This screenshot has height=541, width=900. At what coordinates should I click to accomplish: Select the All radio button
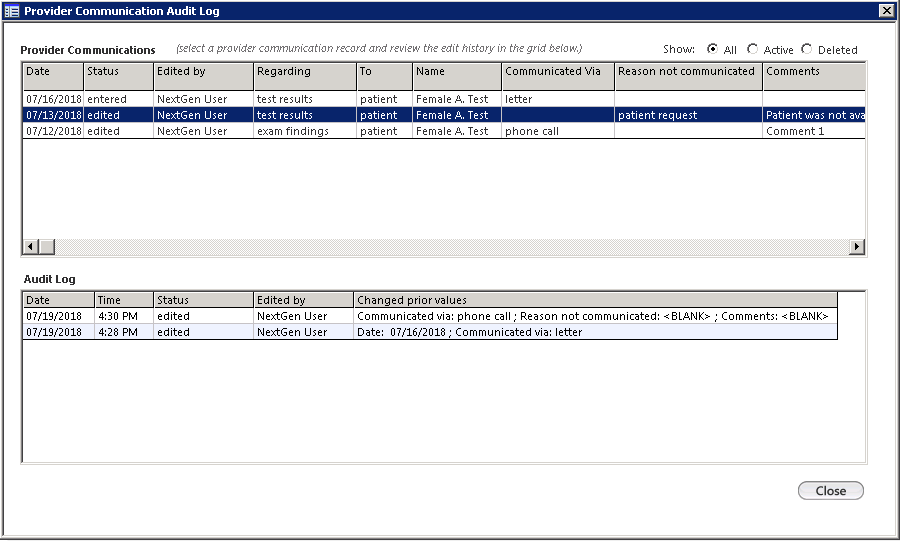click(712, 49)
